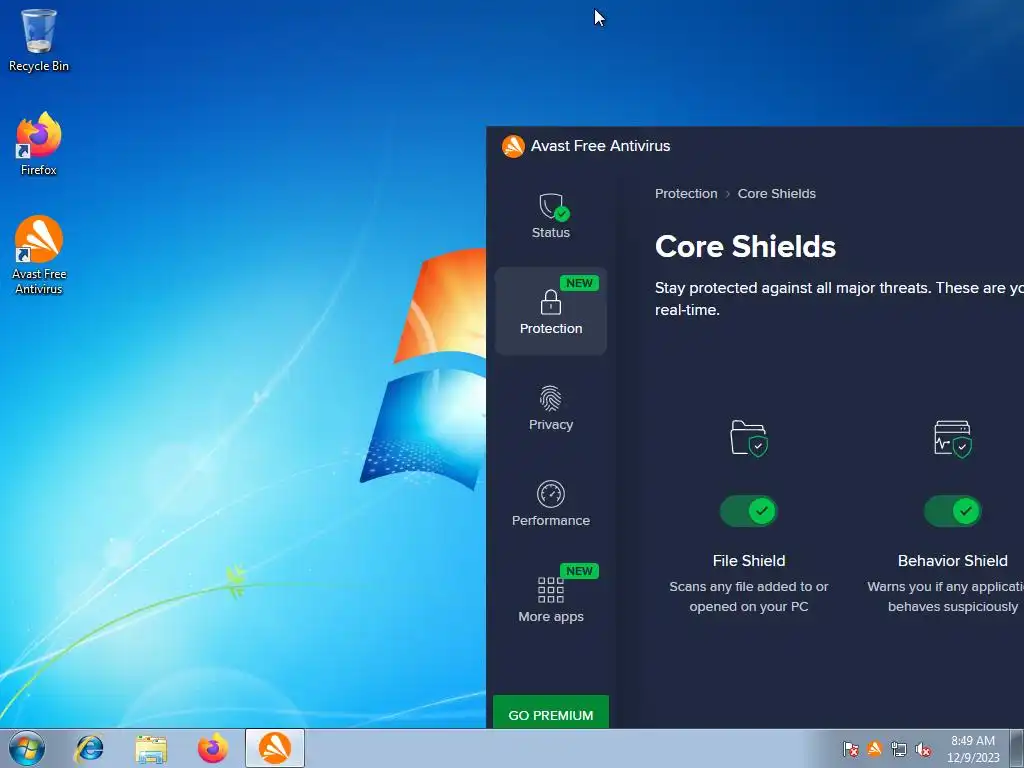The height and width of the screenshot is (768, 1024).
Task: Open the Performance gauge section
Action: [x=551, y=504]
